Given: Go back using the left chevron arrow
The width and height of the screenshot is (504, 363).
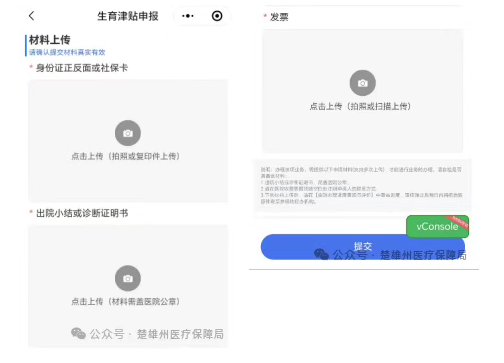Looking at the screenshot, I should coord(32,16).
